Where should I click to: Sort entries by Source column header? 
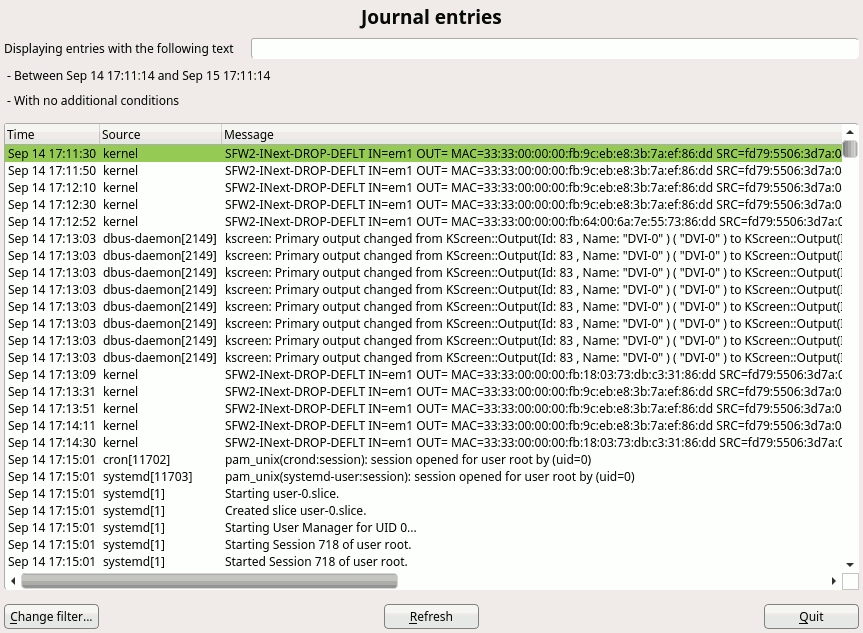159,134
